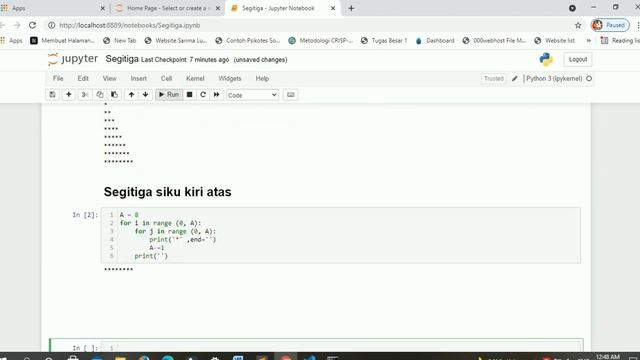Move selected cell down arrow
This screenshot has height=360, width=640.
point(145,95)
